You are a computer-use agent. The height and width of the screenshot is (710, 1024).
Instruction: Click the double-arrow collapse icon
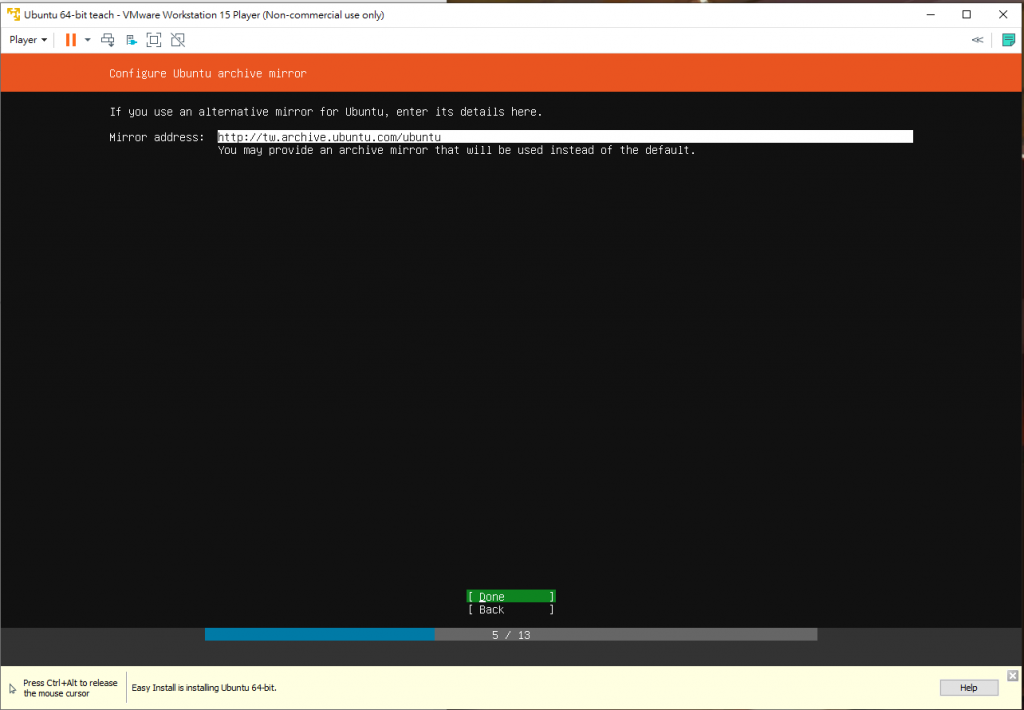point(977,40)
